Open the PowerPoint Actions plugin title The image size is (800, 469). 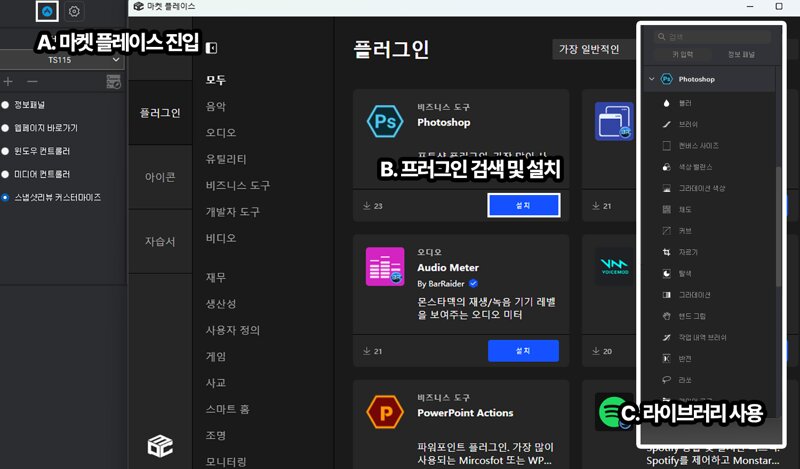[x=465, y=413]
